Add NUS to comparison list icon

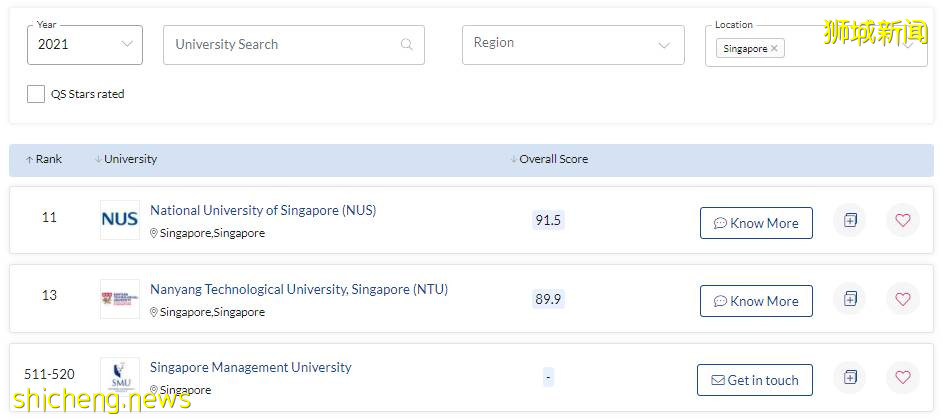pyautogui.click(x=850, y=221)
